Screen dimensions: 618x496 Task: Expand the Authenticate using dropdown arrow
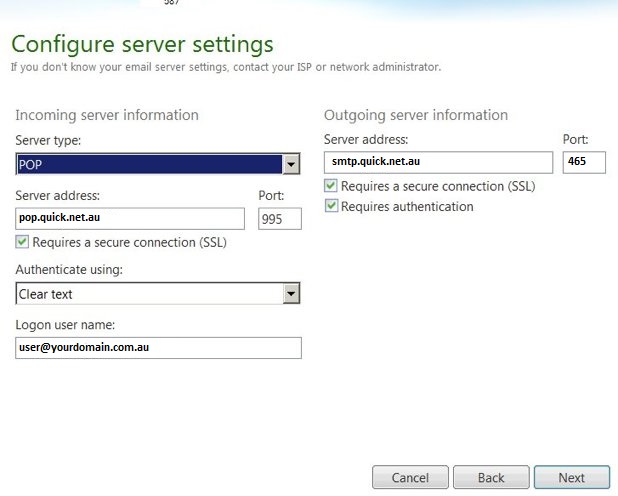point(291,294)
